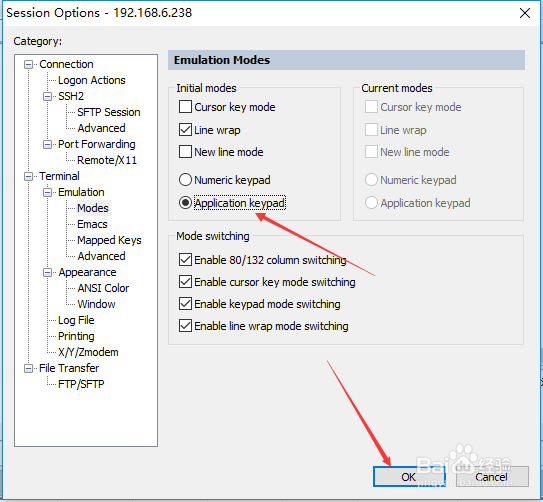Open Logon Actions category
Screen dimensions: 543x502
point(91,80)
